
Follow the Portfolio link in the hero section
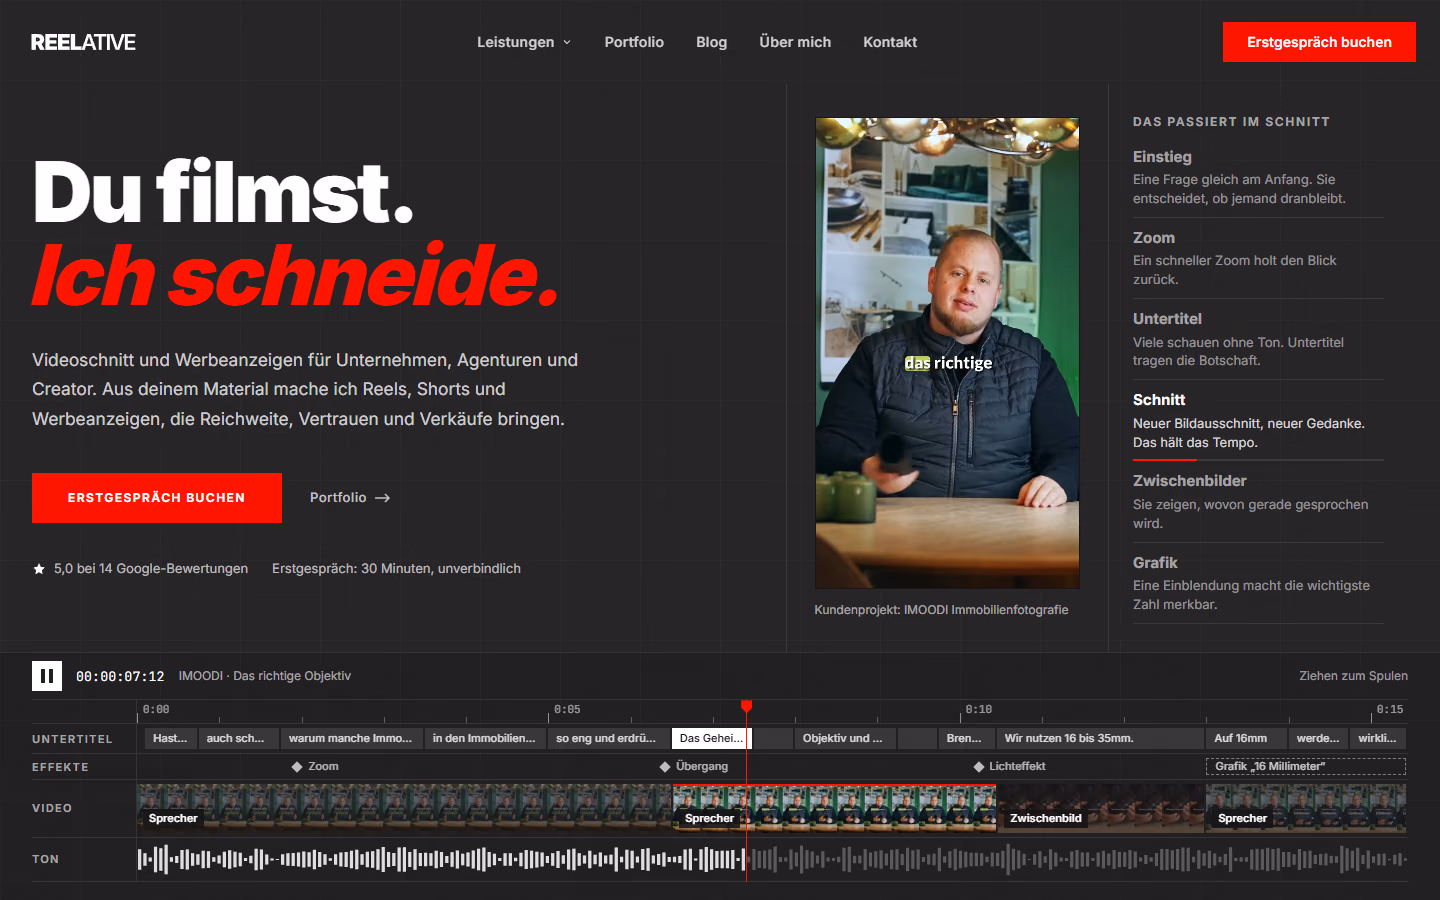350,498
